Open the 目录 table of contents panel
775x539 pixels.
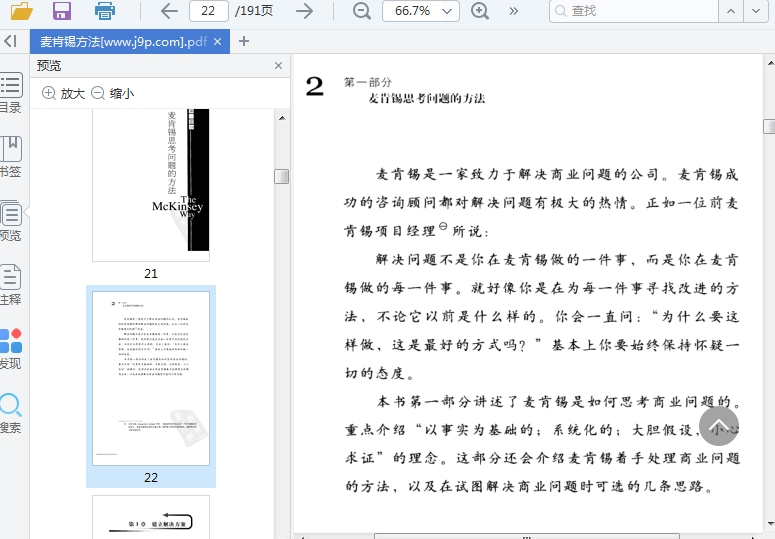[10, 92]
